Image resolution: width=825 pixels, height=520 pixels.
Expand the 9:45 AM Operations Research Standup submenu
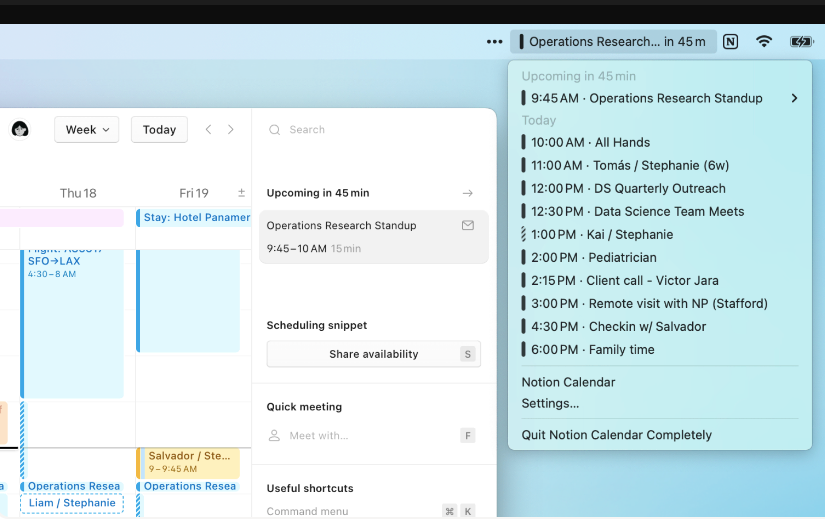point(794,98)
